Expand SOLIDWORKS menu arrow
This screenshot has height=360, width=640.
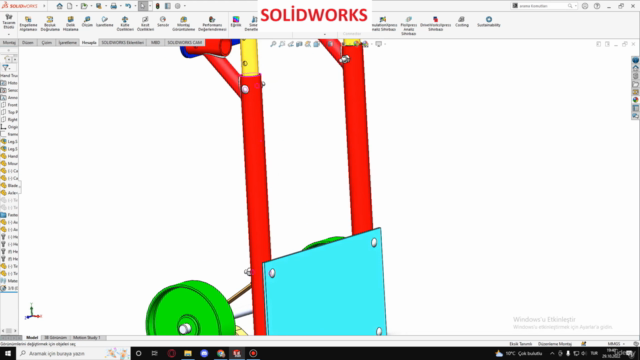(x=44, y=6)
